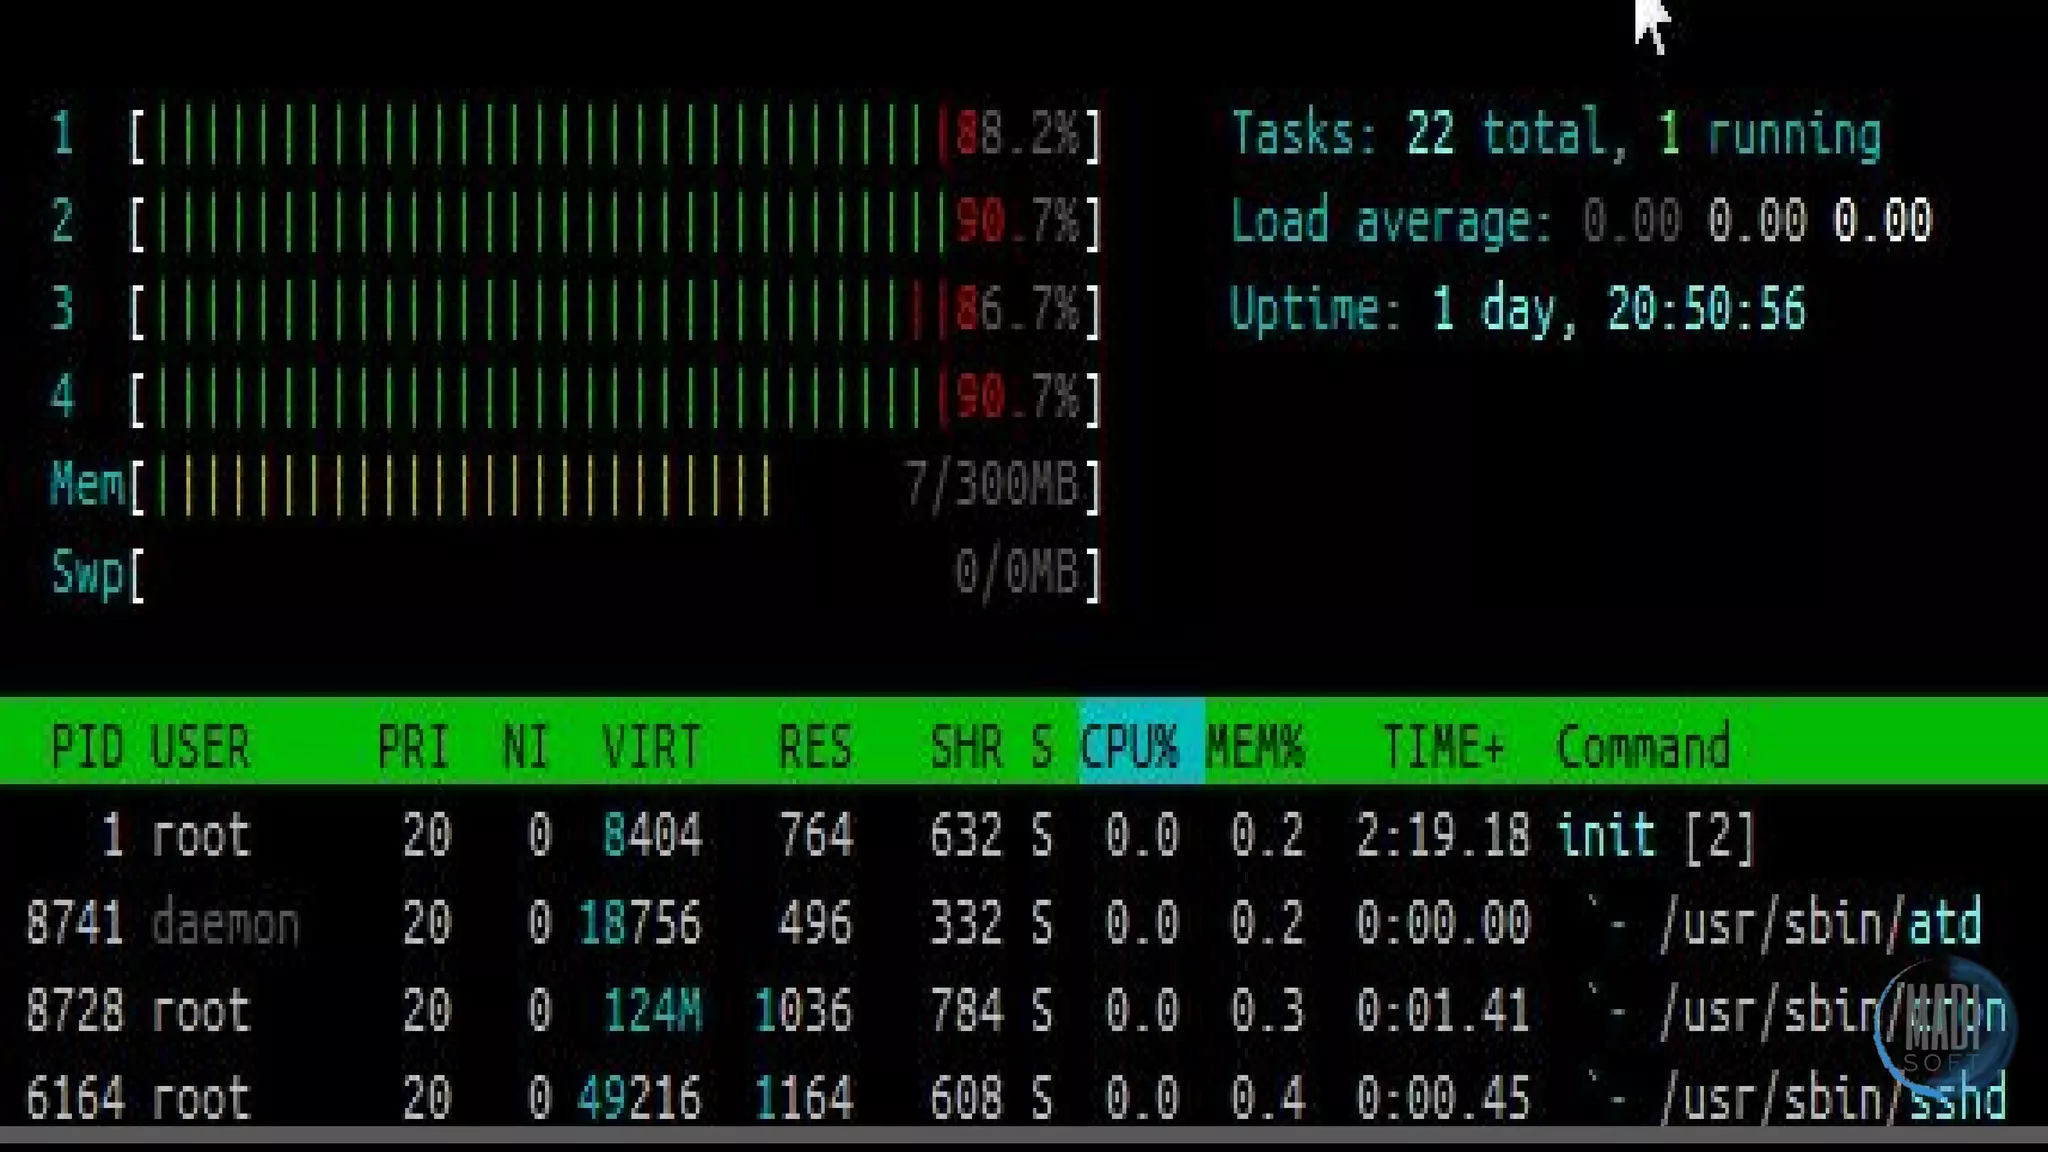Screen dimensions: 2048x1152
Task: Click the RES column header
Action: click(x=815, y=747)
